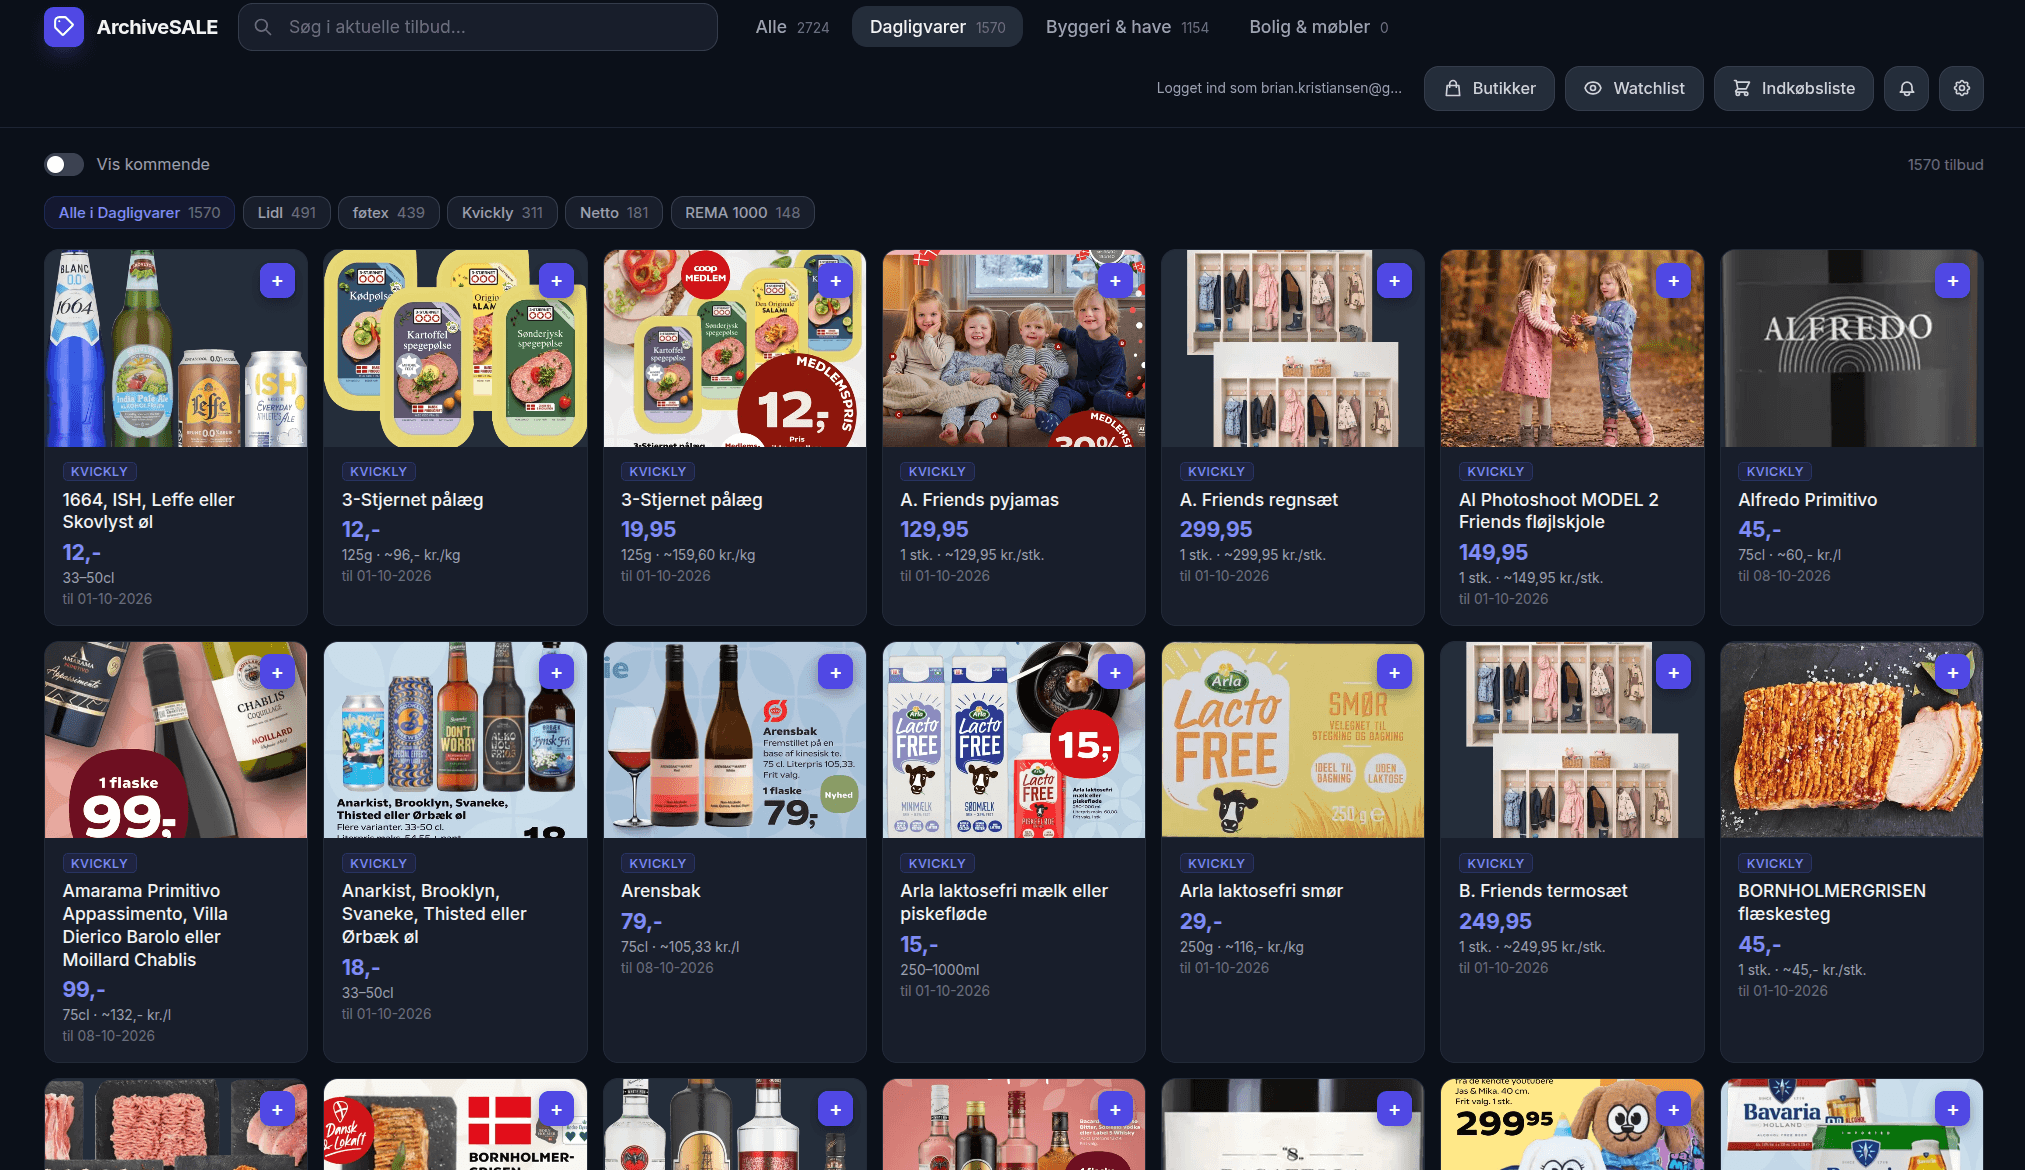Add 1664, ISH, Leffe øl to list
Image resolution: width=2025 pixels, height=1170 pixels.
(x=277, y=281)
